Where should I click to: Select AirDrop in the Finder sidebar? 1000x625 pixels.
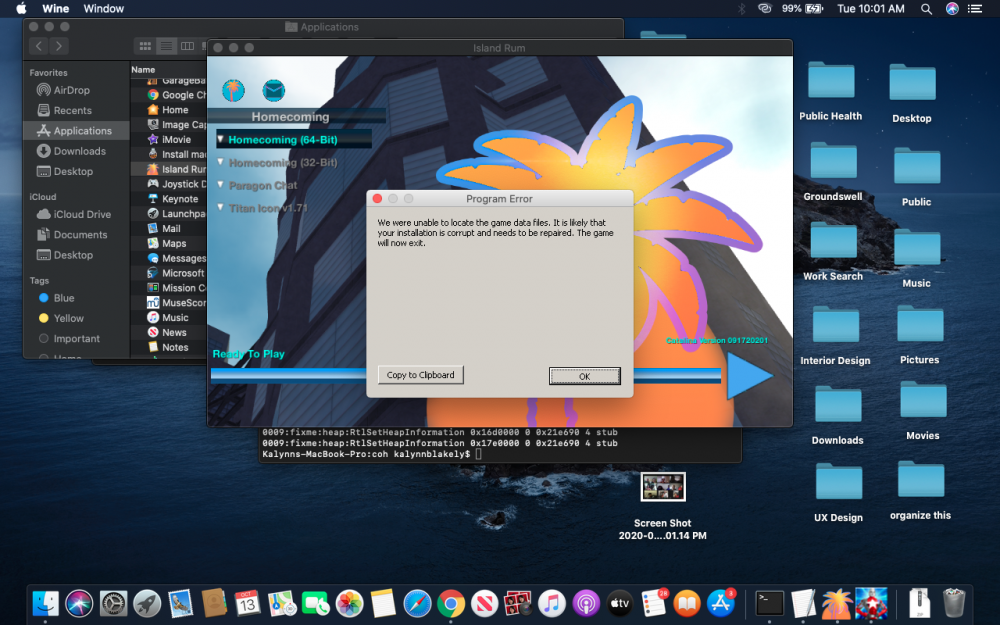pos(71,90)
